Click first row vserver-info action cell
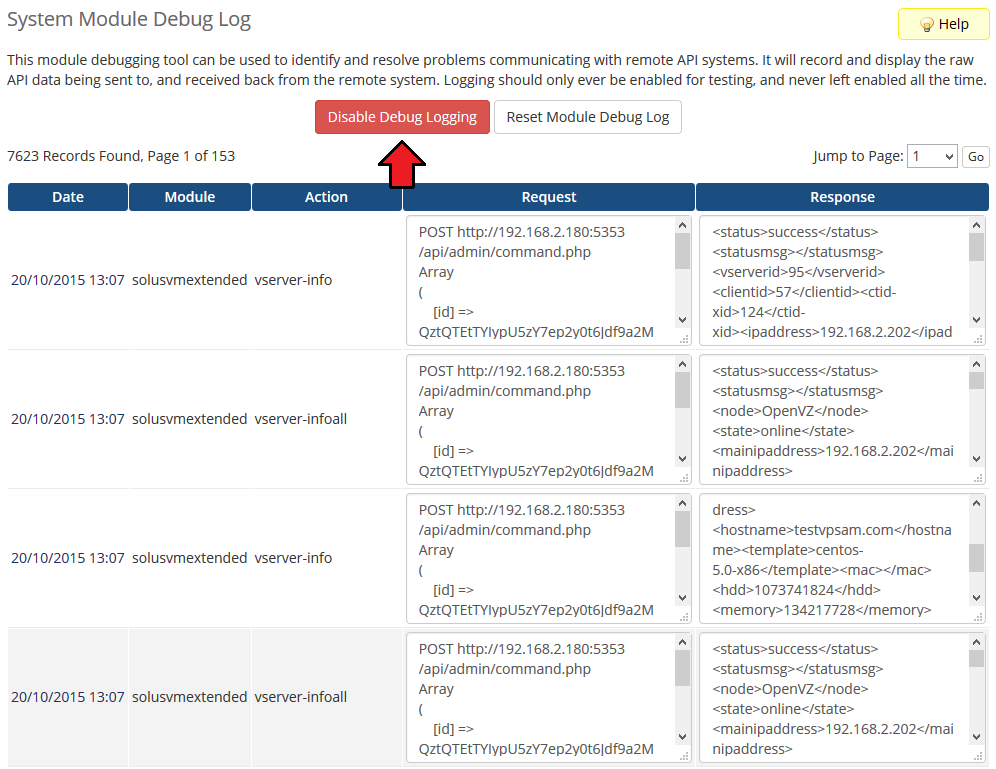996x769 pixels. [x=293, y=280]
